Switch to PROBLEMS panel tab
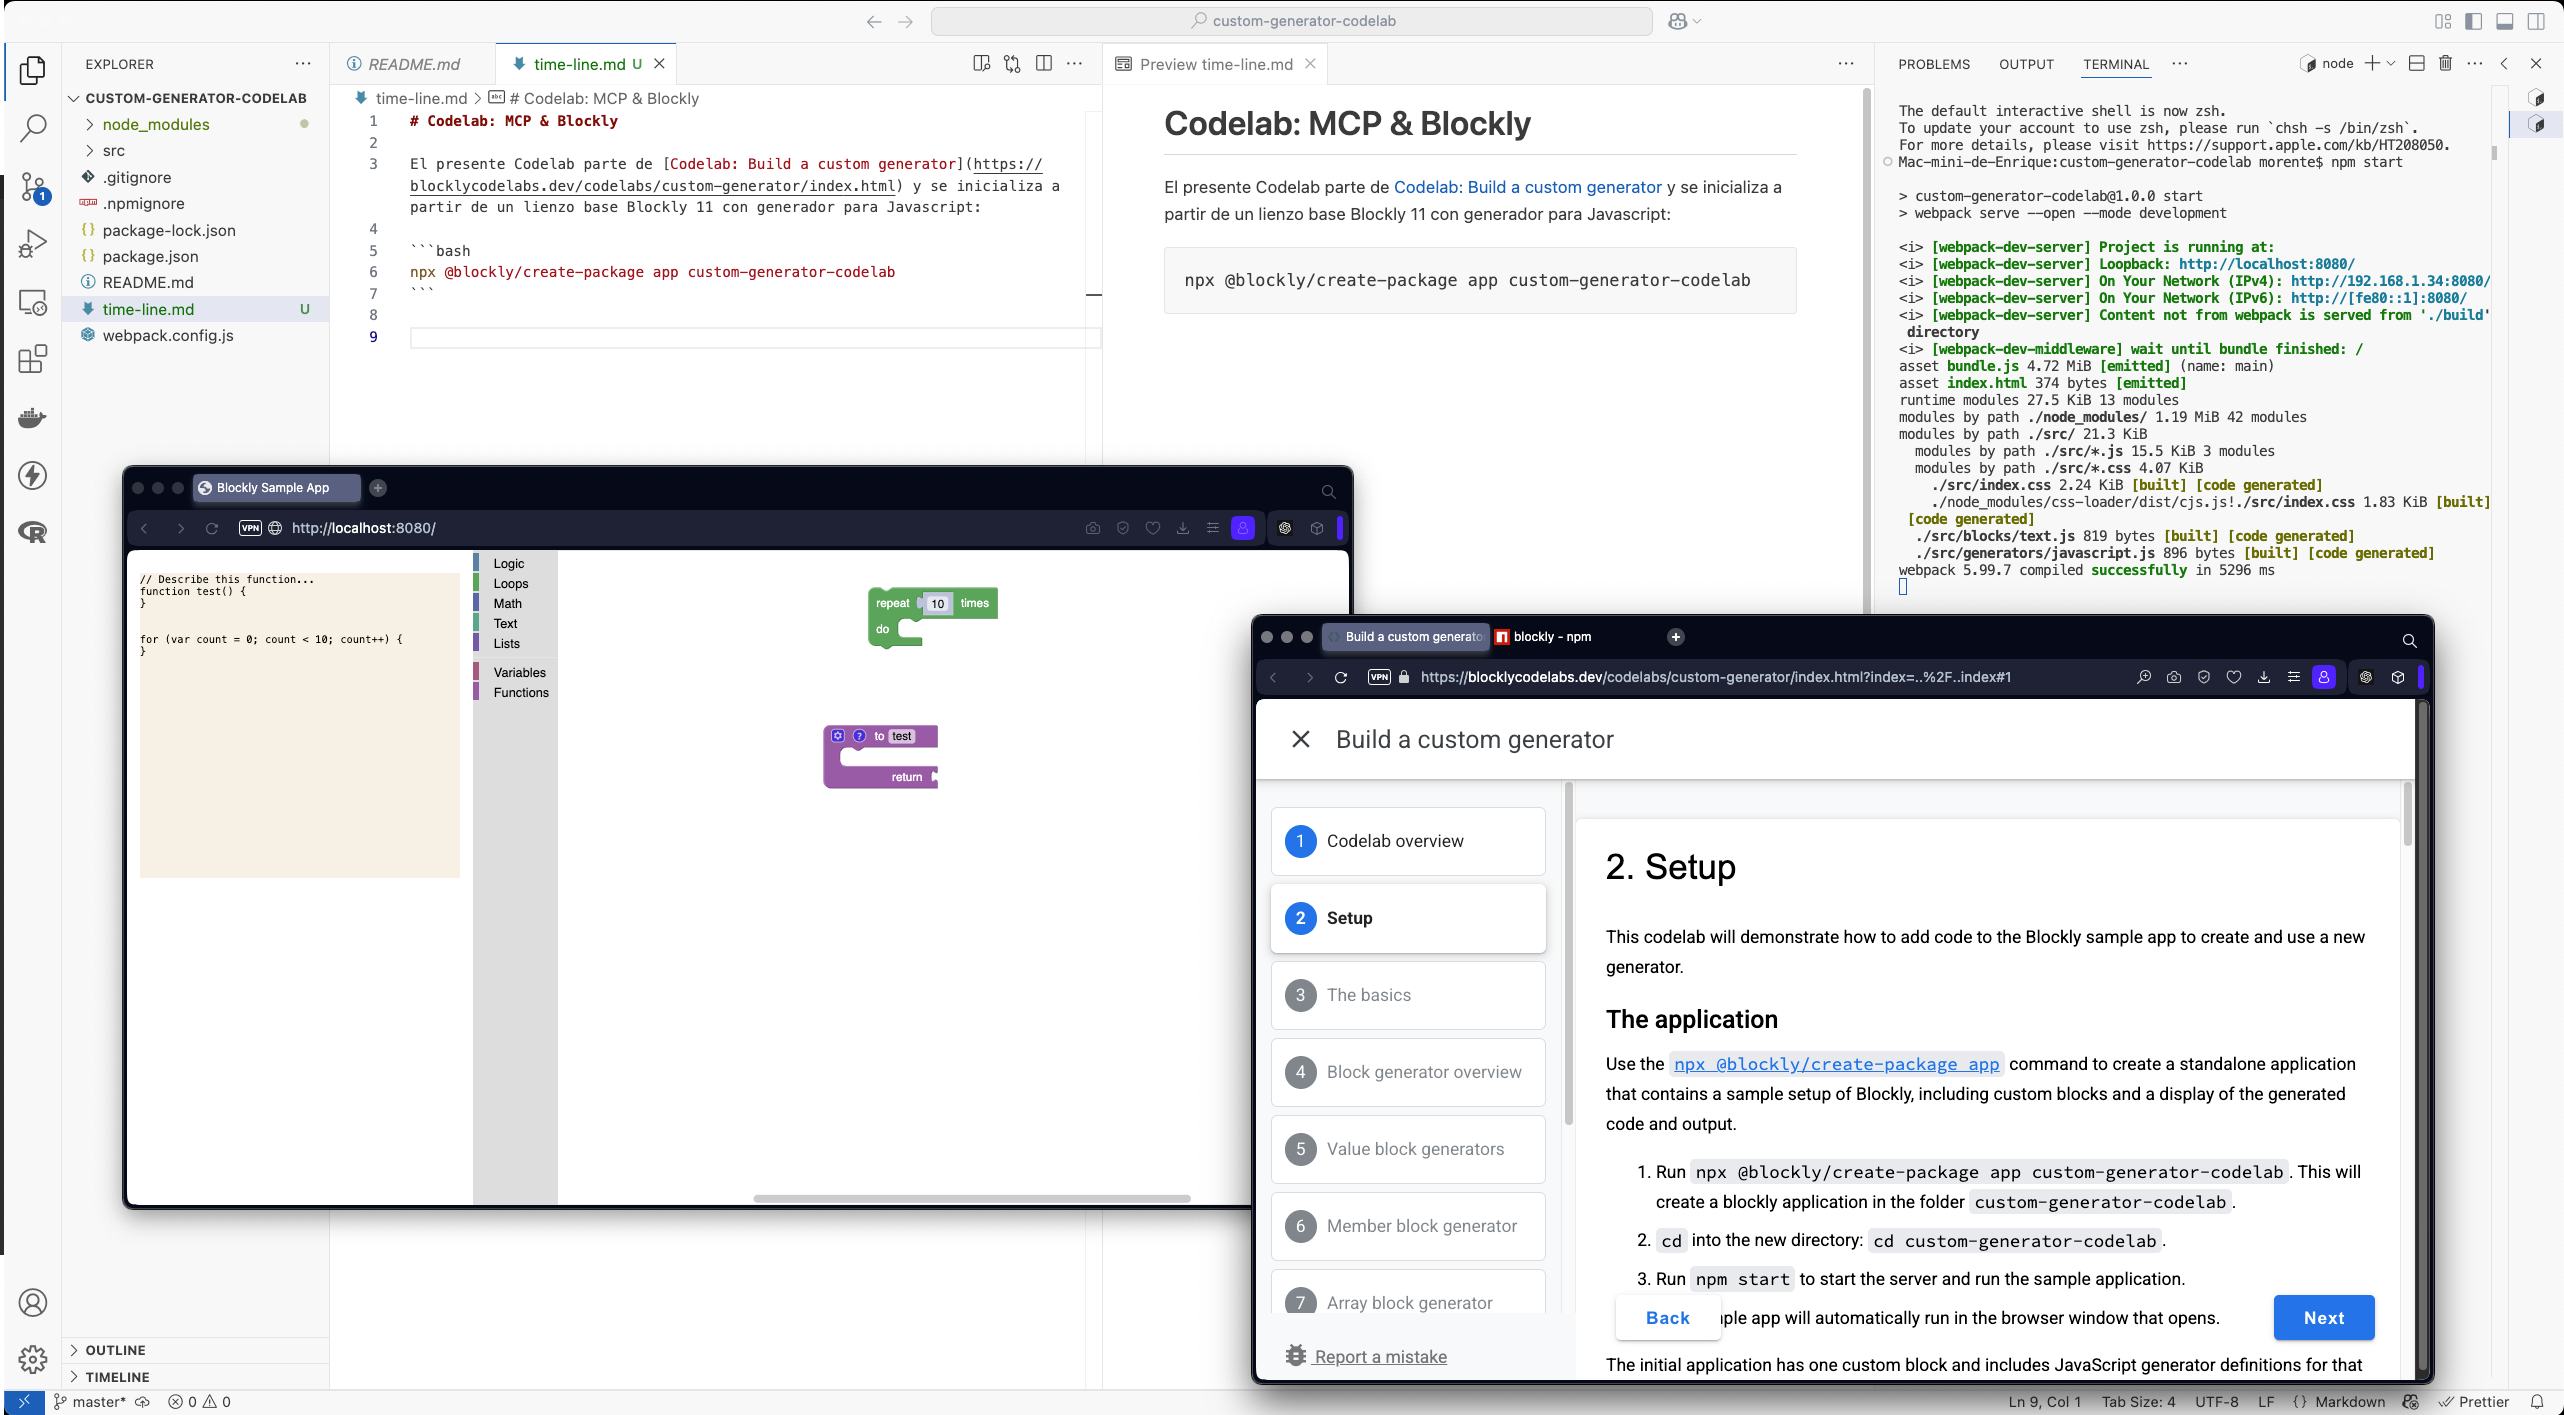Viewport: 2564px width, 1415px height. pos(1934,64)
